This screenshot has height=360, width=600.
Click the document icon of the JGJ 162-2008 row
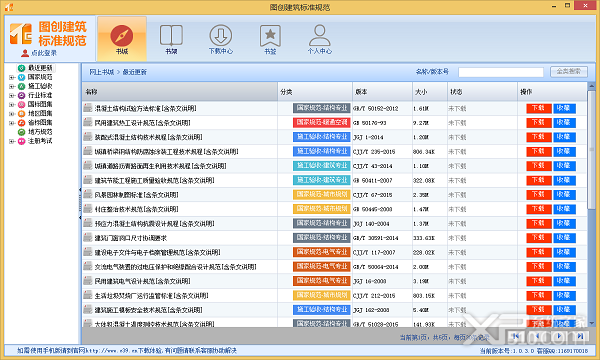click(x=88, y=310)
